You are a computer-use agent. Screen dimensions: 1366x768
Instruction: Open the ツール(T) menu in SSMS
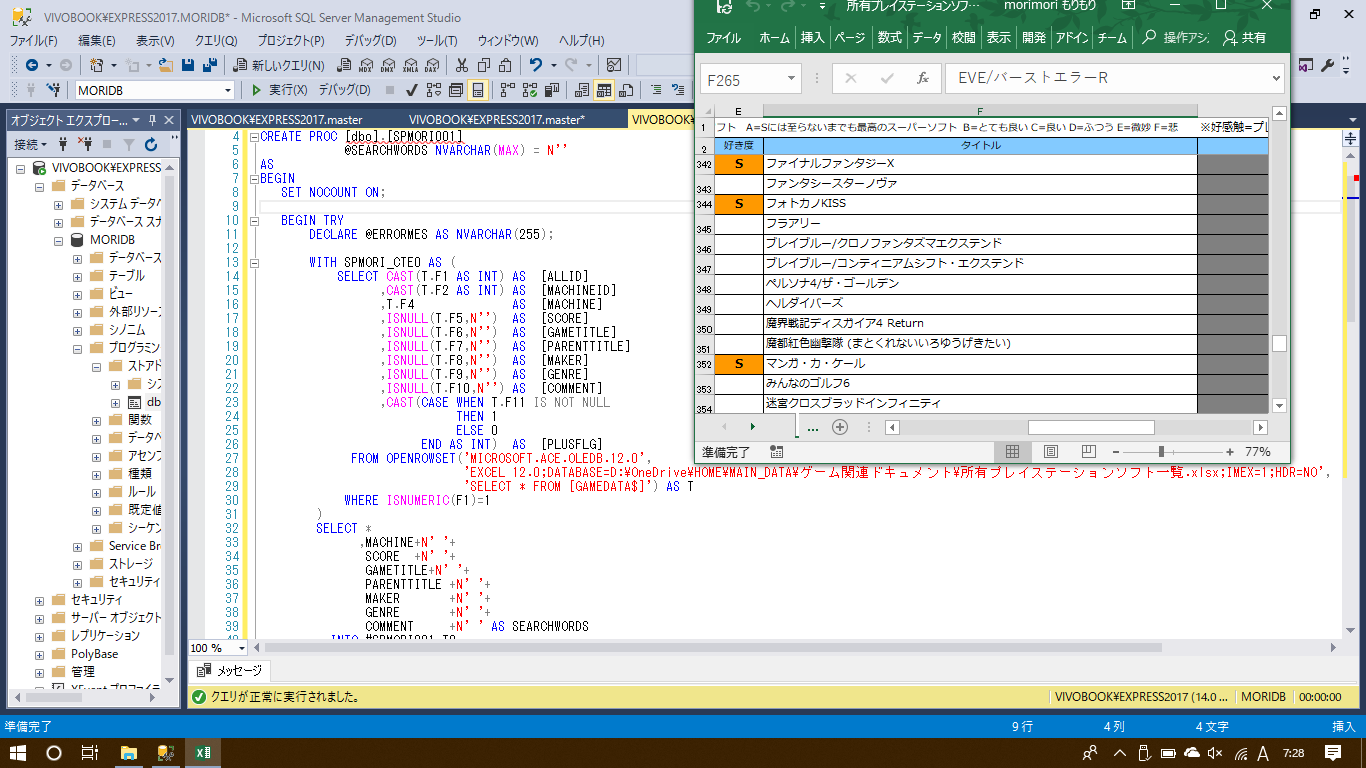click(x=437, y=41)
